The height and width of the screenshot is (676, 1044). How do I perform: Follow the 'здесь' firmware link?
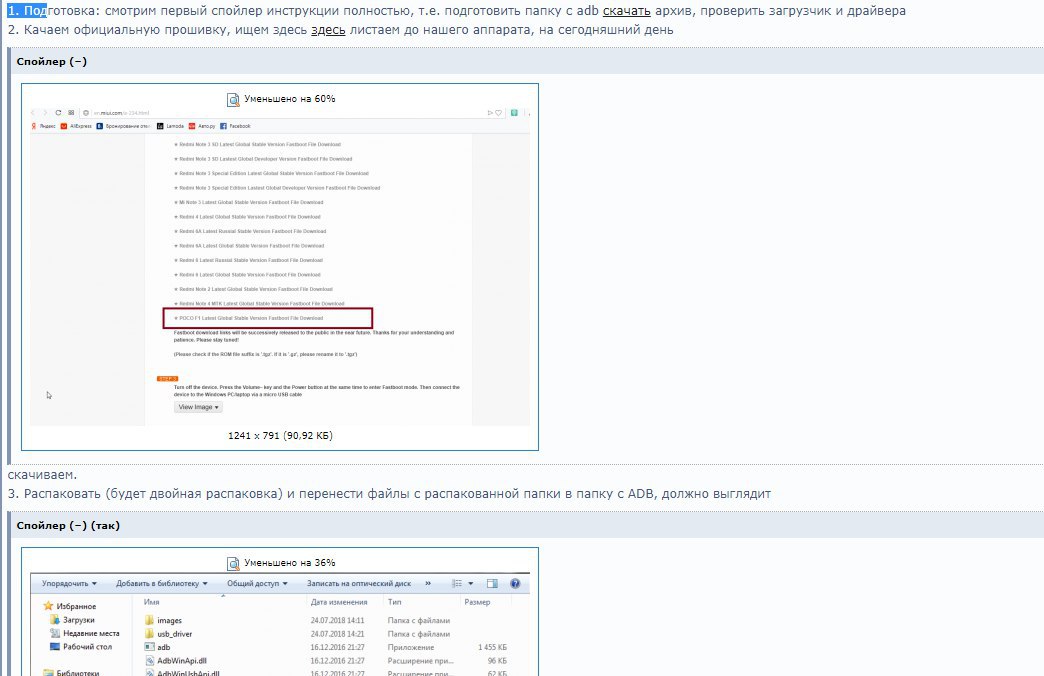click(x=328, y=30)
